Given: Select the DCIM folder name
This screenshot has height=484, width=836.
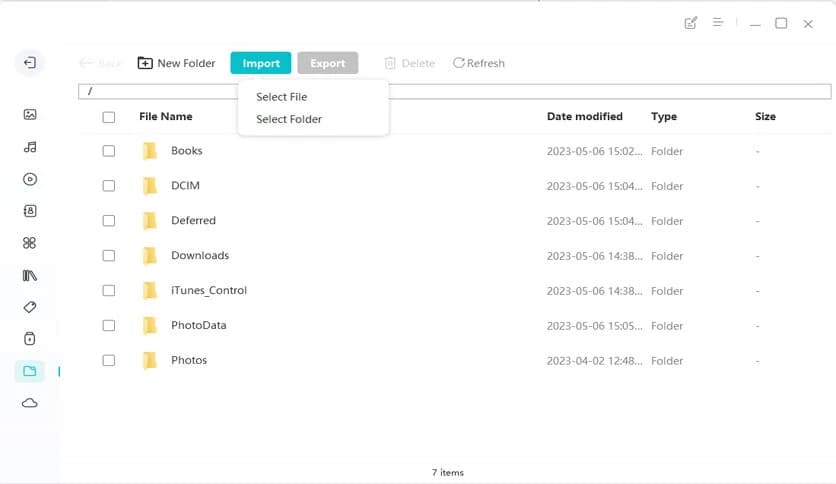Looking at the screenshot, I should 186,185.
